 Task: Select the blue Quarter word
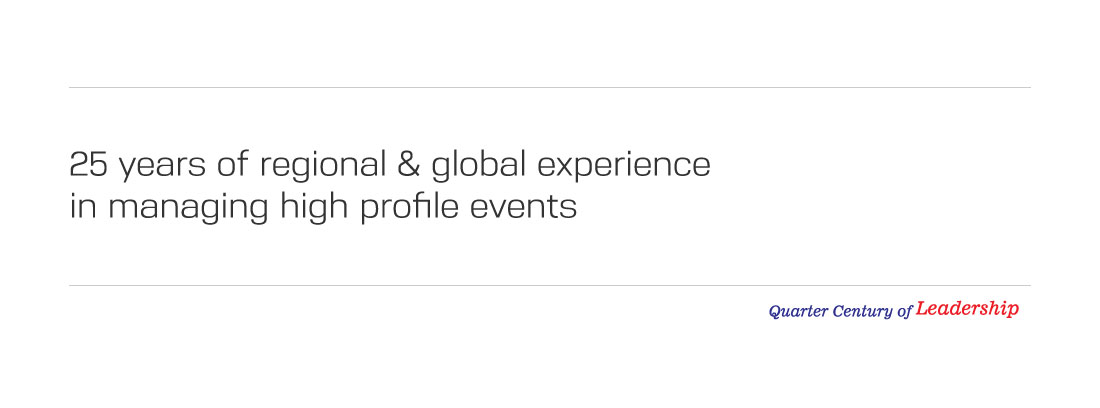pos(798,312)
